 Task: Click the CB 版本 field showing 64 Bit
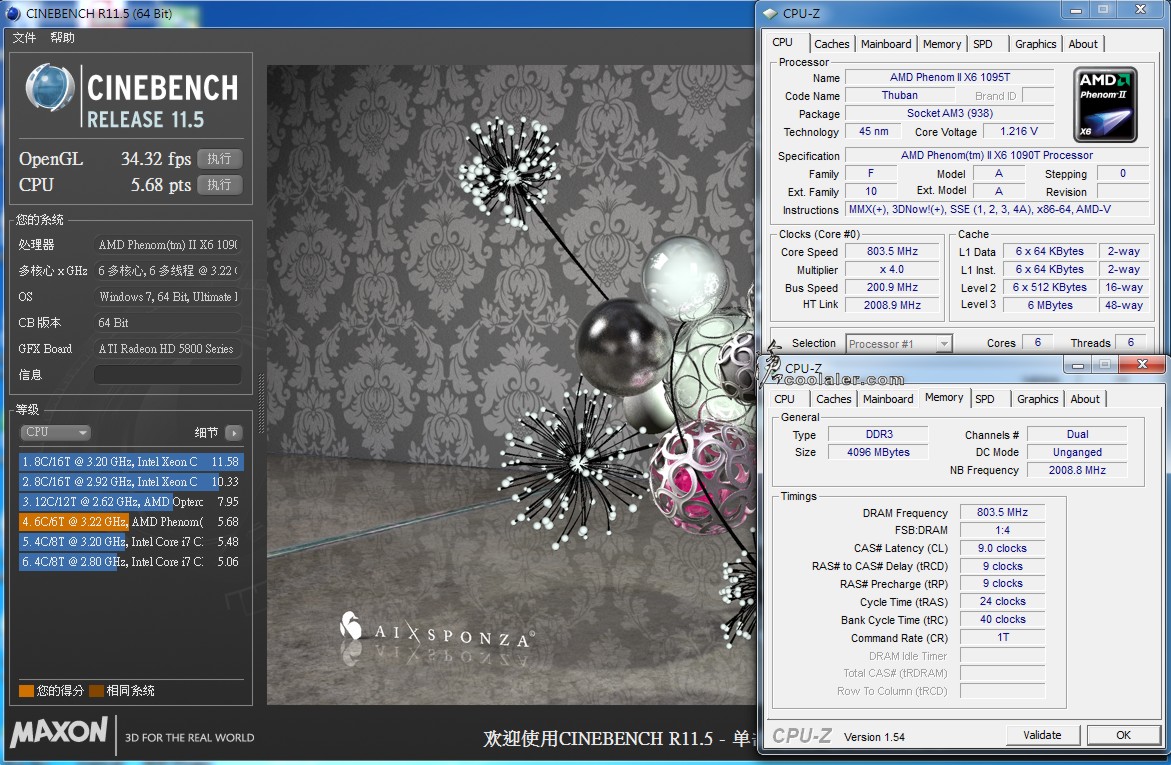coord(167,323)
